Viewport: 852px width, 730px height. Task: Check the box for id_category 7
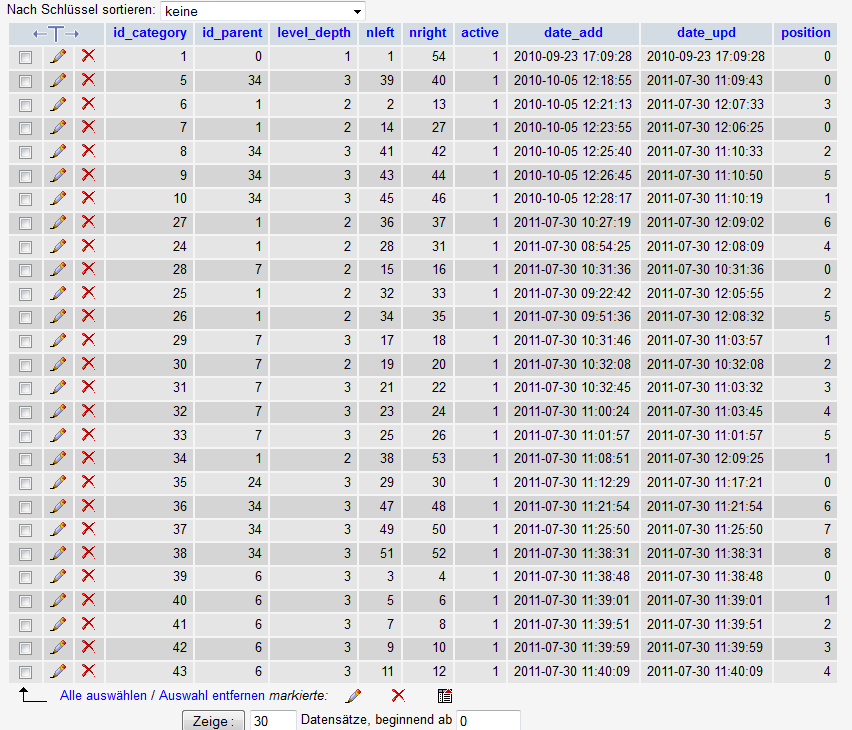pyautogui.click(x=26, y=128)
